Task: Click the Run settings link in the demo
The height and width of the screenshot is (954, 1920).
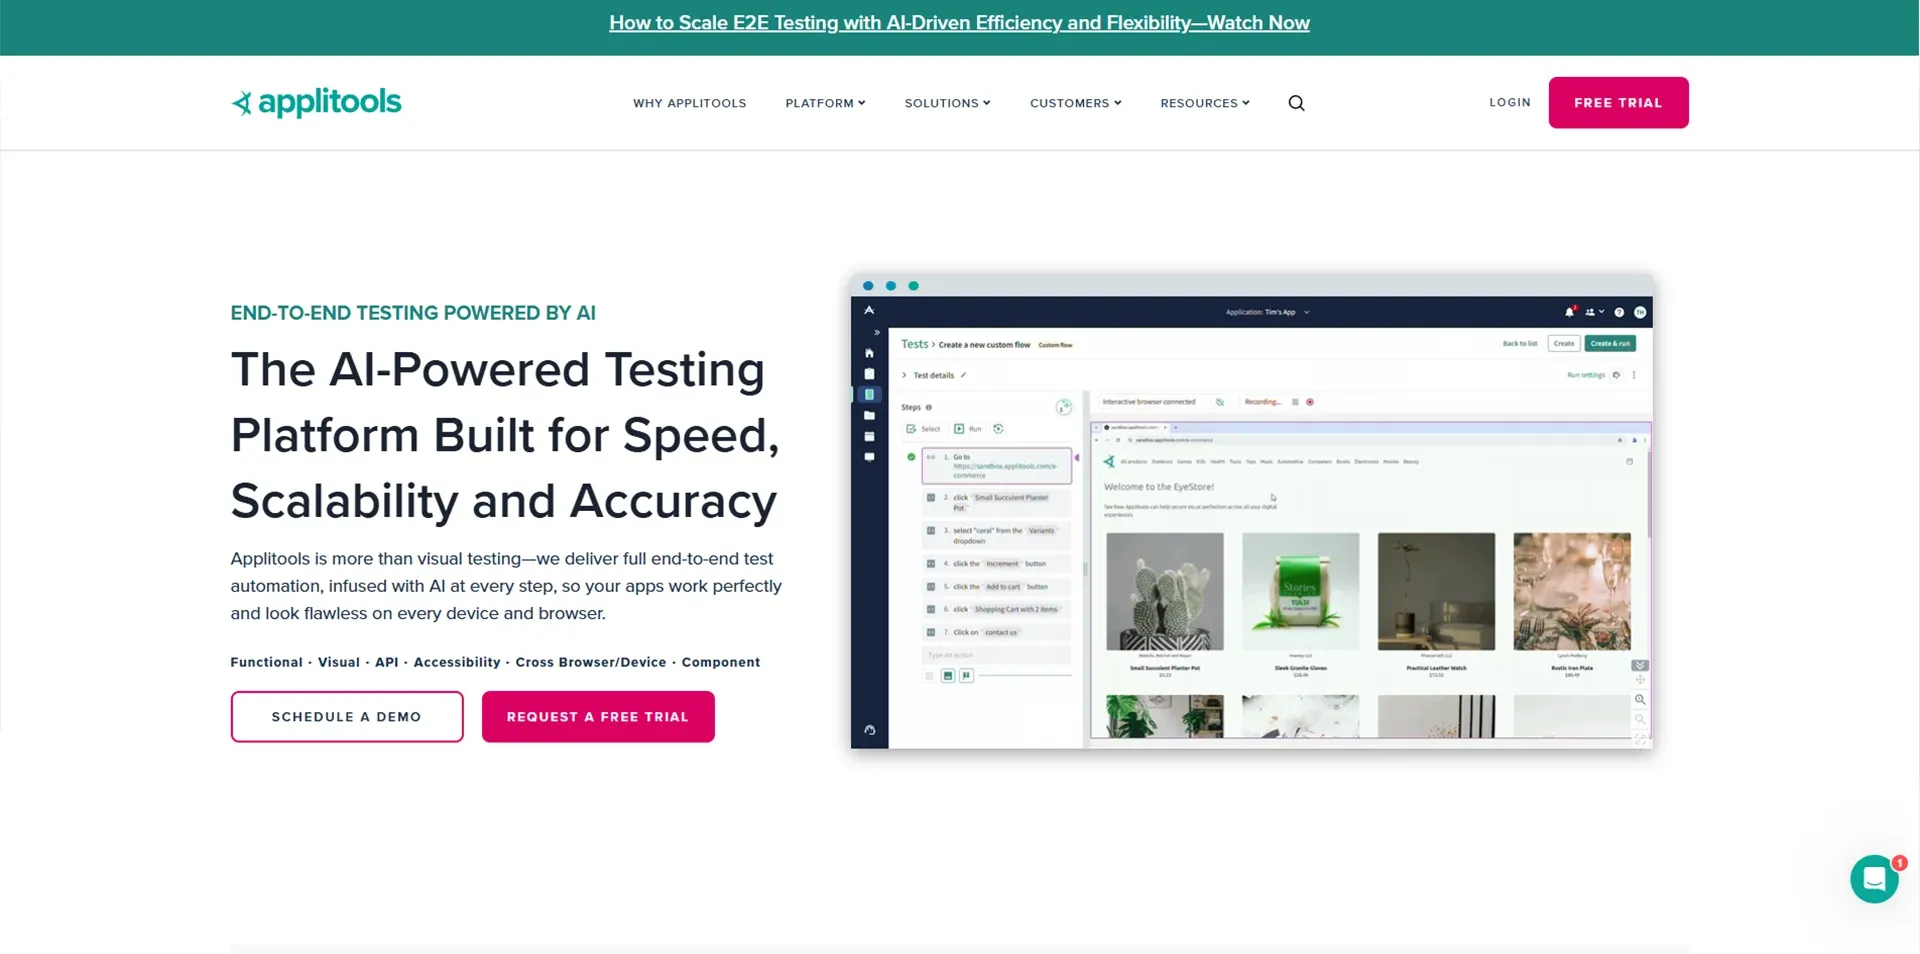Action: [1585, 375]
